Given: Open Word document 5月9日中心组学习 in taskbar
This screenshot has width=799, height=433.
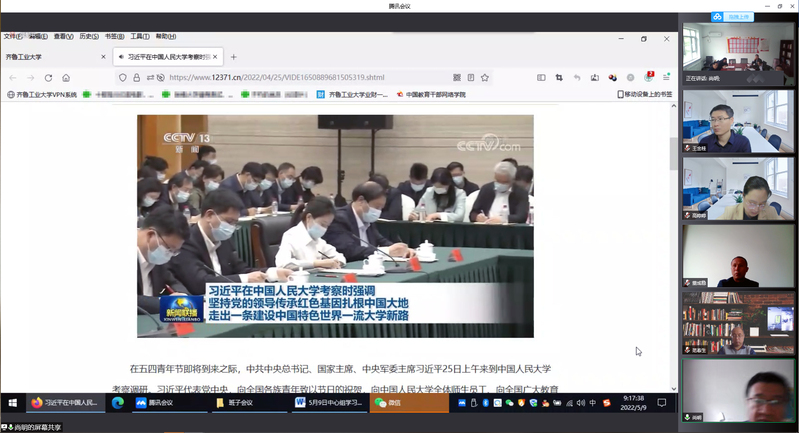Looking at the screenshot, I should pyautogui.click(x=329, y=402).
